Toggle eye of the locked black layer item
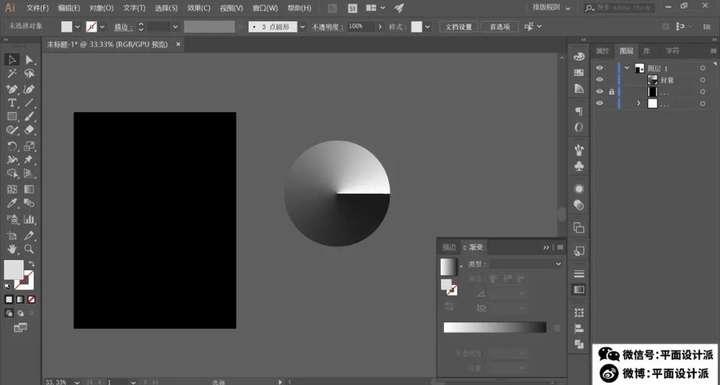Screen dimensions: 720x385 (x=599, y=91)
